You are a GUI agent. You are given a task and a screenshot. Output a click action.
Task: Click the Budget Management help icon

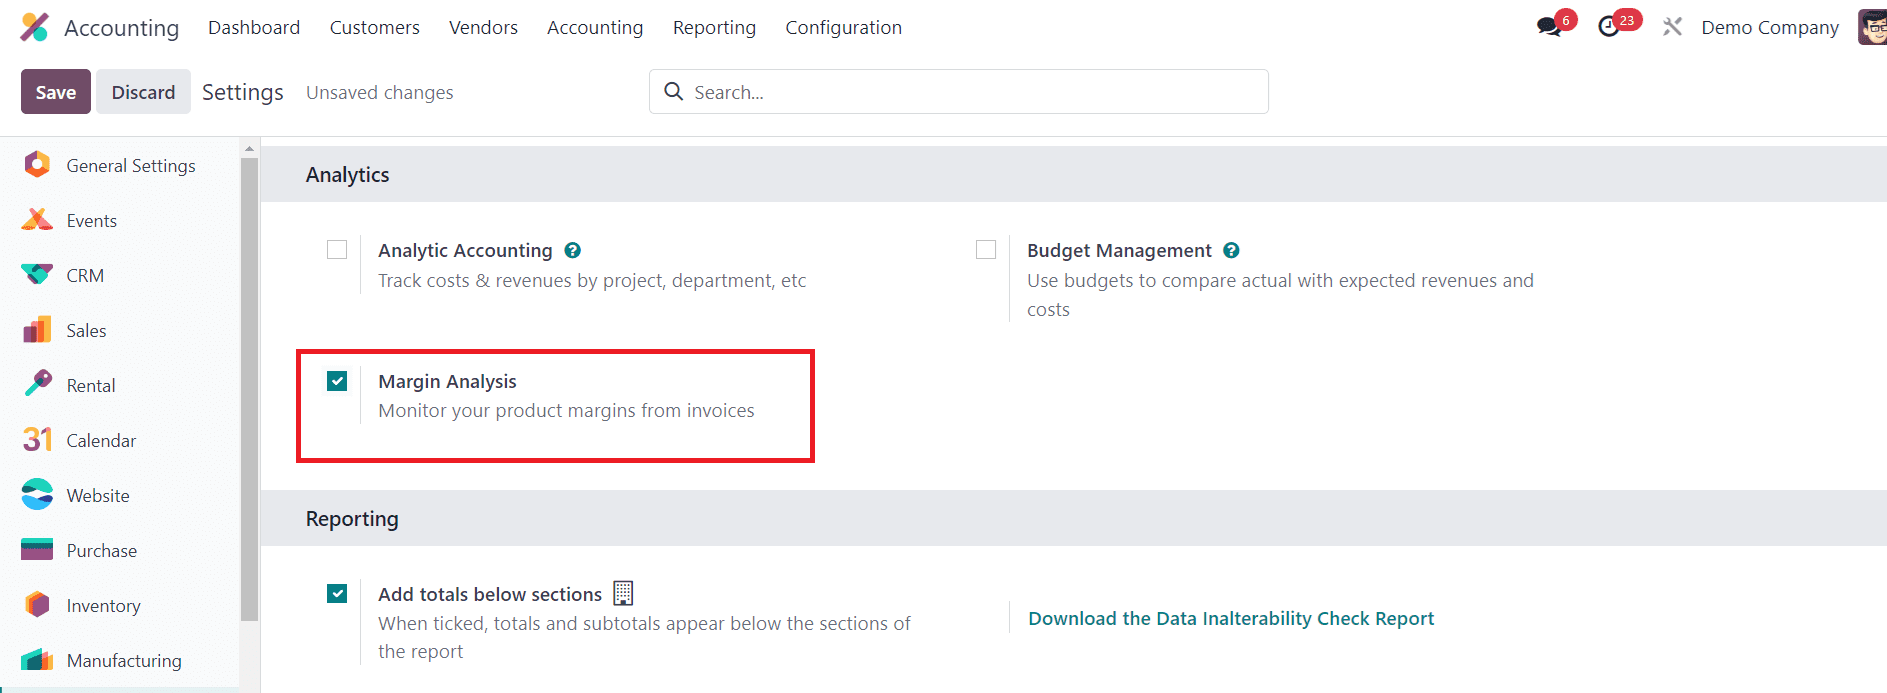pyautogui.click(x=1232, y=250)
